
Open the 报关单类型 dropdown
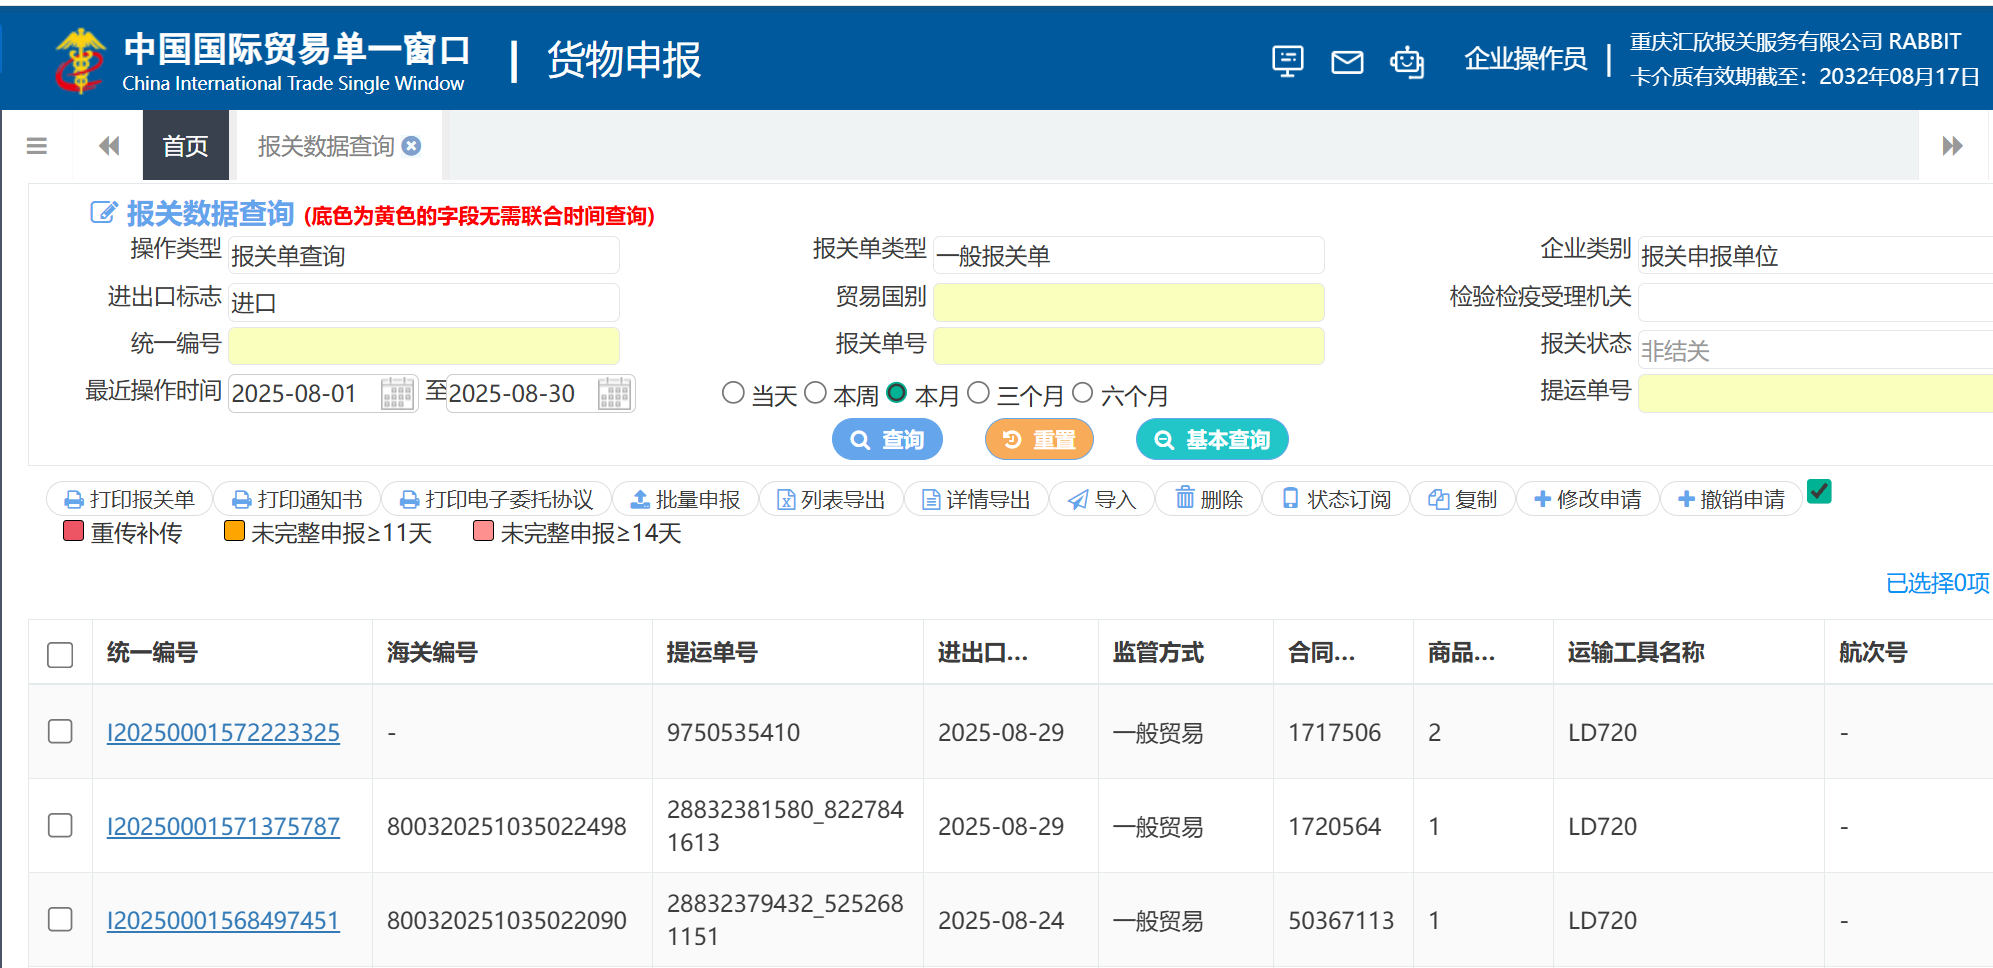point(1128,256)
